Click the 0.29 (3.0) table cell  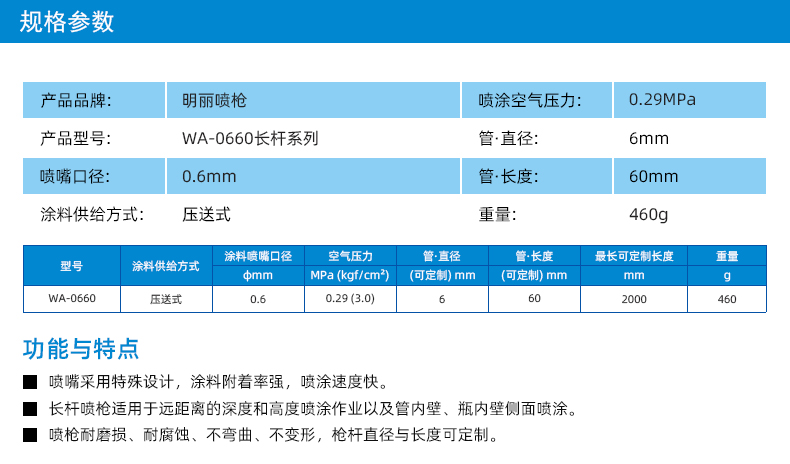point(350,298)
